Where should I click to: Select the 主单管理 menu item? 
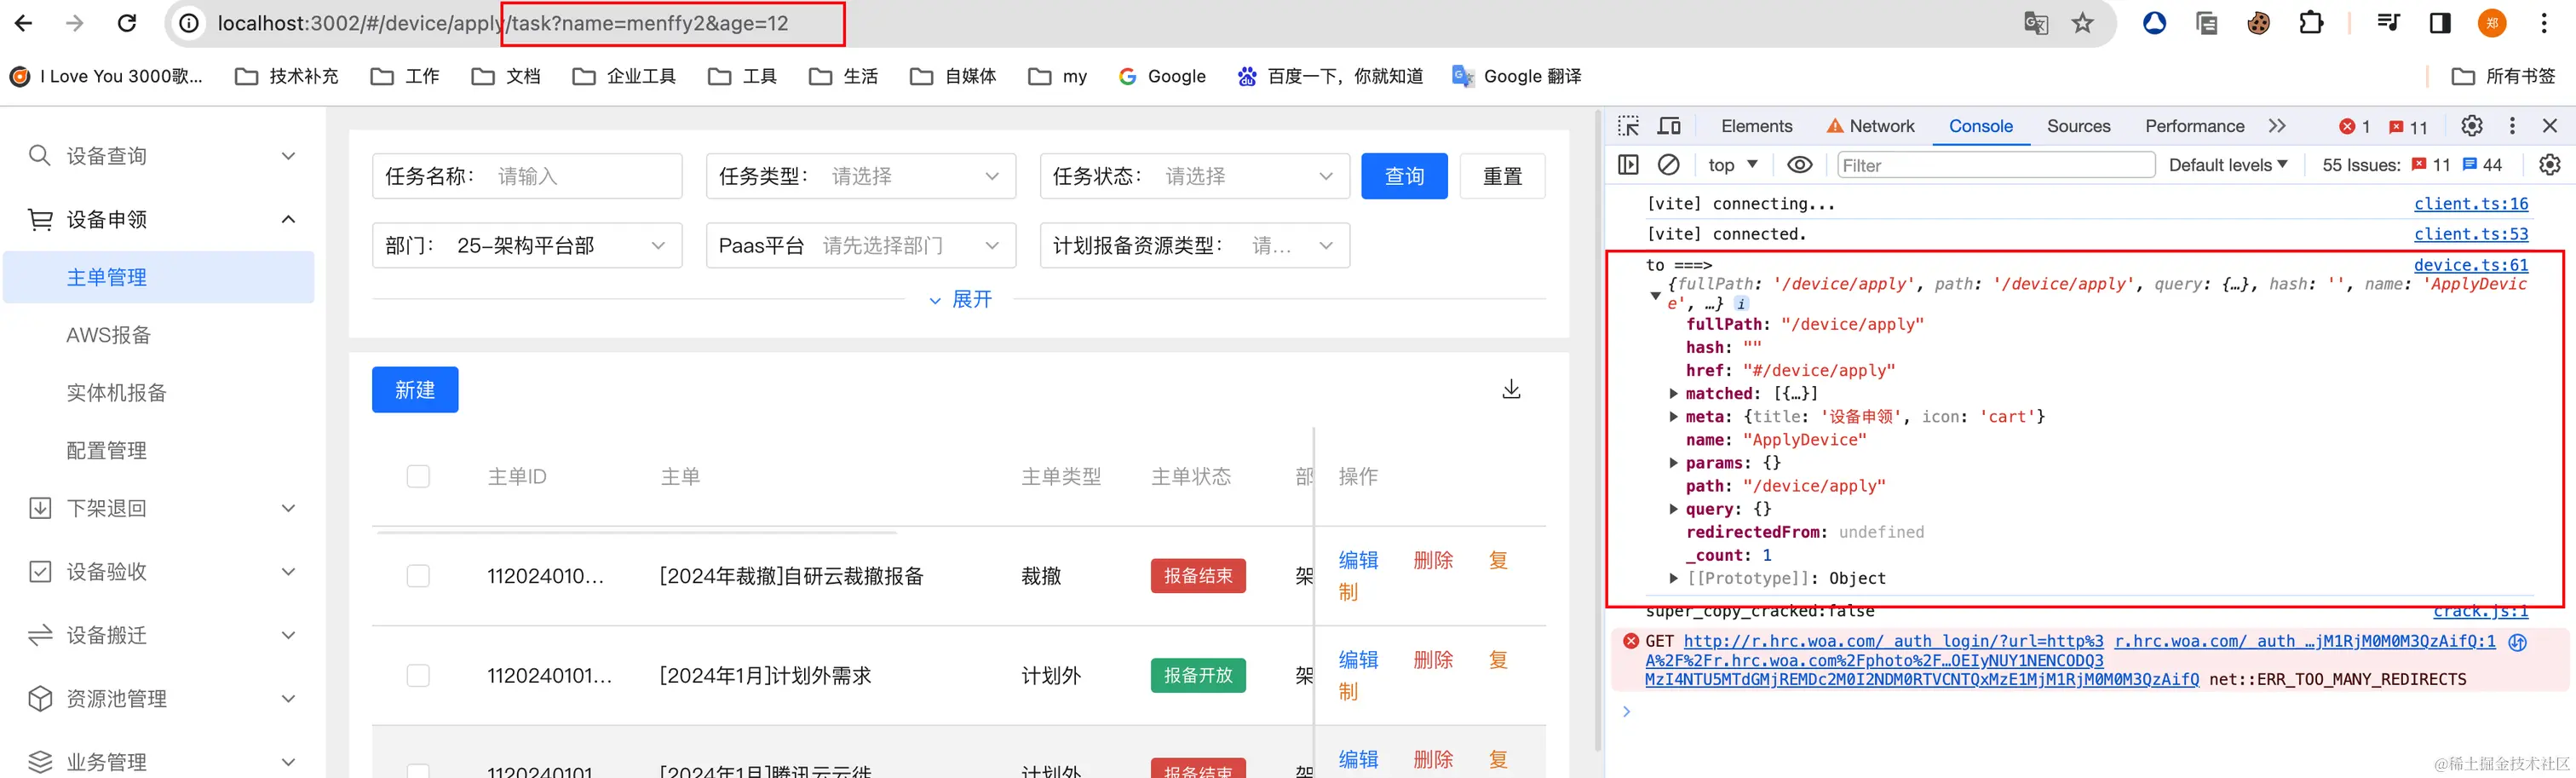pyautogui.click(x=159, y=277)
